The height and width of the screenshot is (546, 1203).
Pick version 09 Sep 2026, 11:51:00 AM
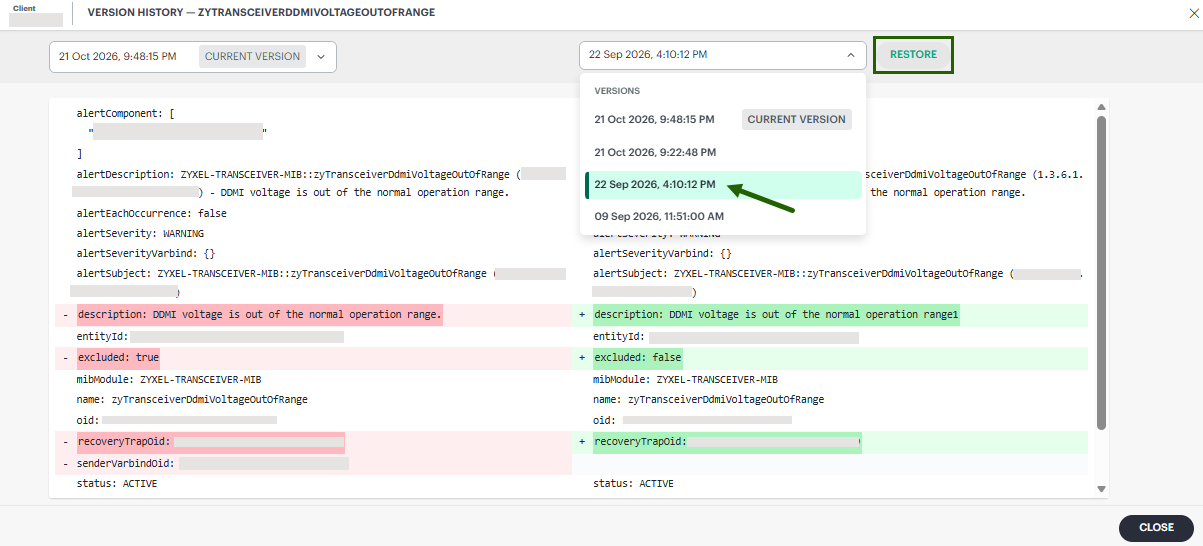pyautogui.click(x=722, y=216)
